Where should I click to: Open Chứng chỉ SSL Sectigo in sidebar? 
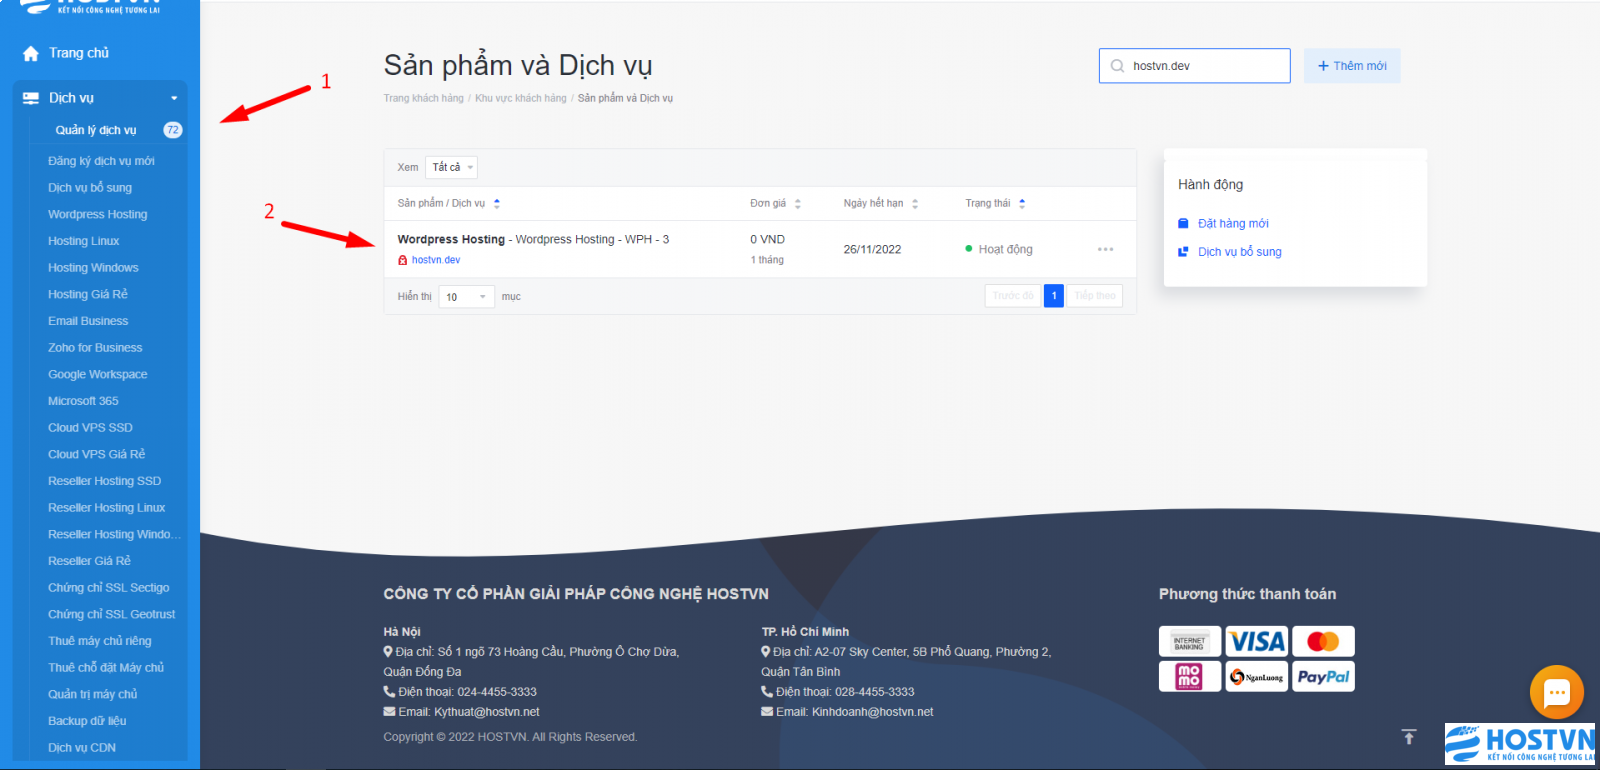coord(109,588)
